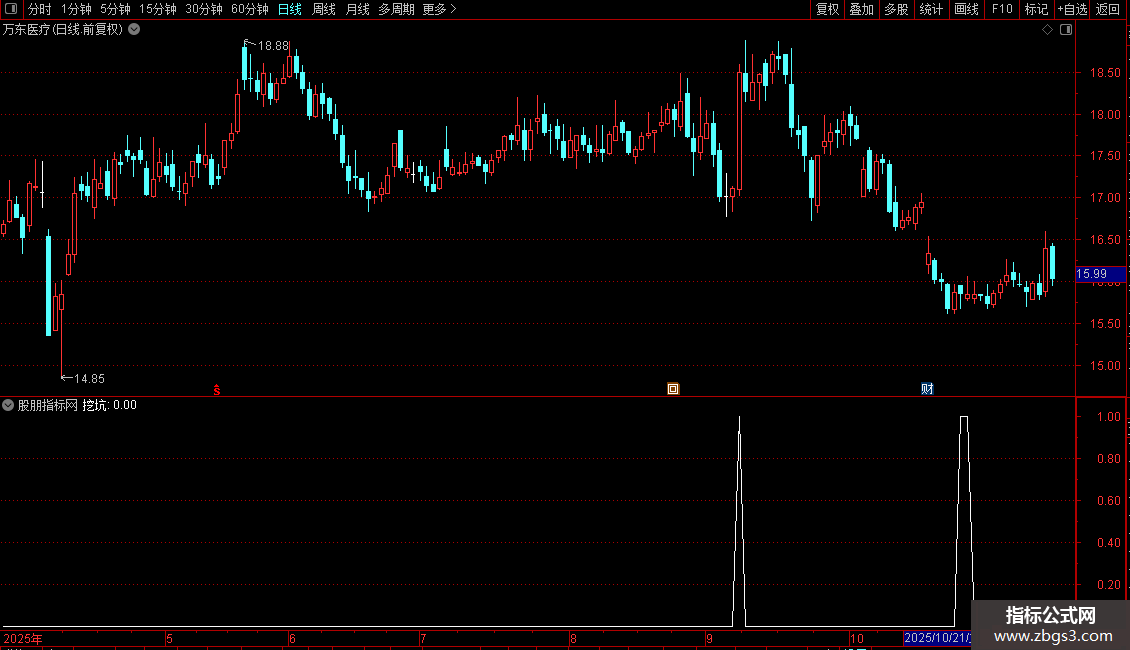Click the 1.00 indicator axis label

click(x=1108, y=417)
